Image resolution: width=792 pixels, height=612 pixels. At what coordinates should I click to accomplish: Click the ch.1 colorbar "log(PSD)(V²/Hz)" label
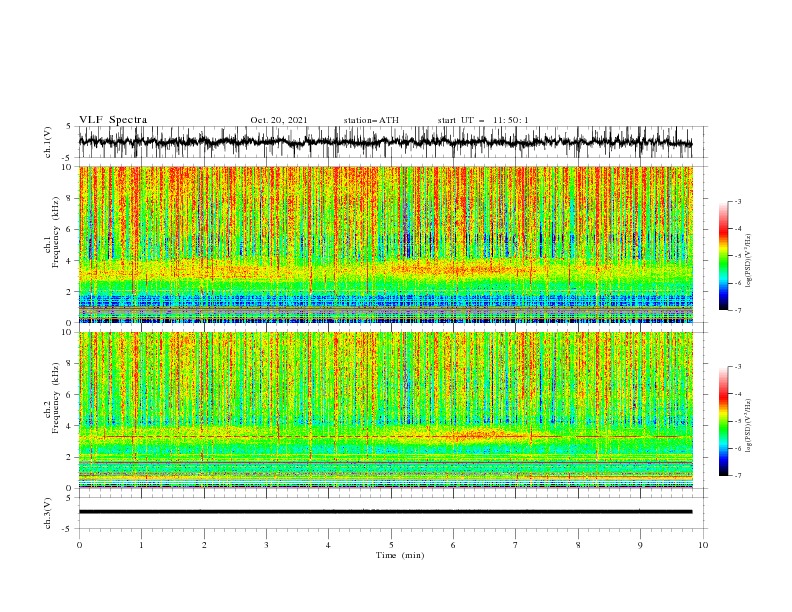pos(748,261)
